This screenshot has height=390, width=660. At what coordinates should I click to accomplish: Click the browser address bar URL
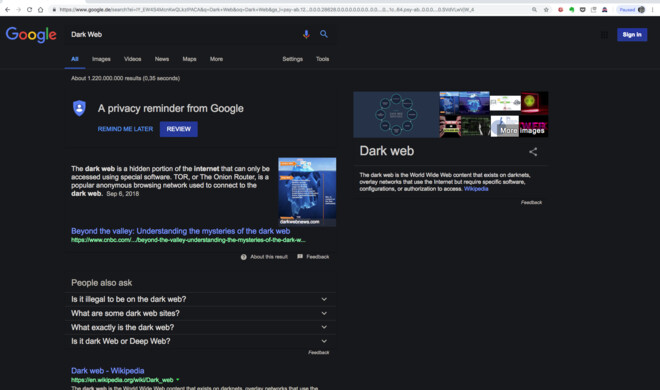coord(266,9)
